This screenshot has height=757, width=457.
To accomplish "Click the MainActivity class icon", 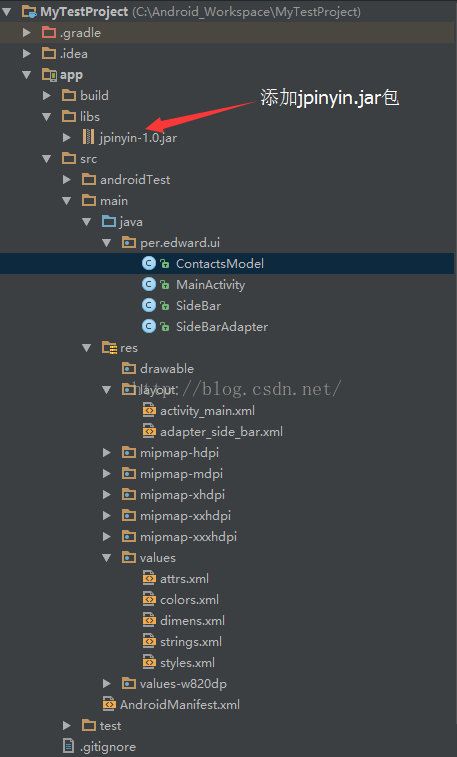I will tap(149, 284).
